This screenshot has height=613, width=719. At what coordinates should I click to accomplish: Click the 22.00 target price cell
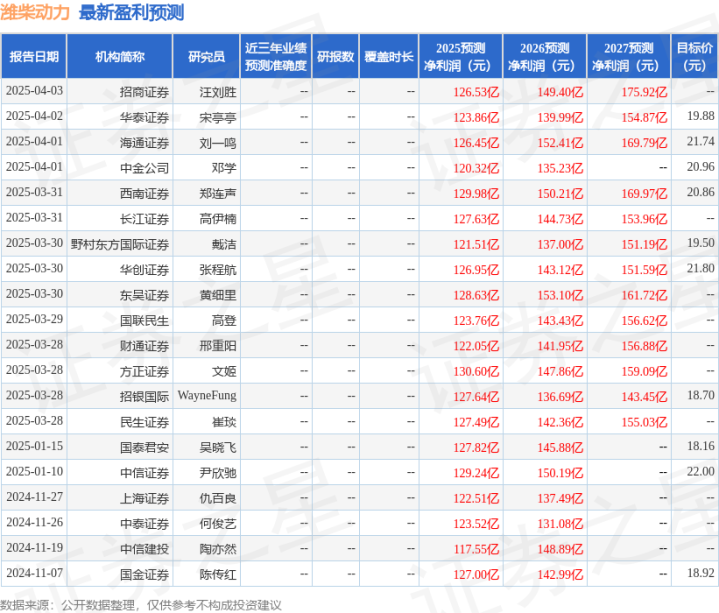tap(701, 472)
